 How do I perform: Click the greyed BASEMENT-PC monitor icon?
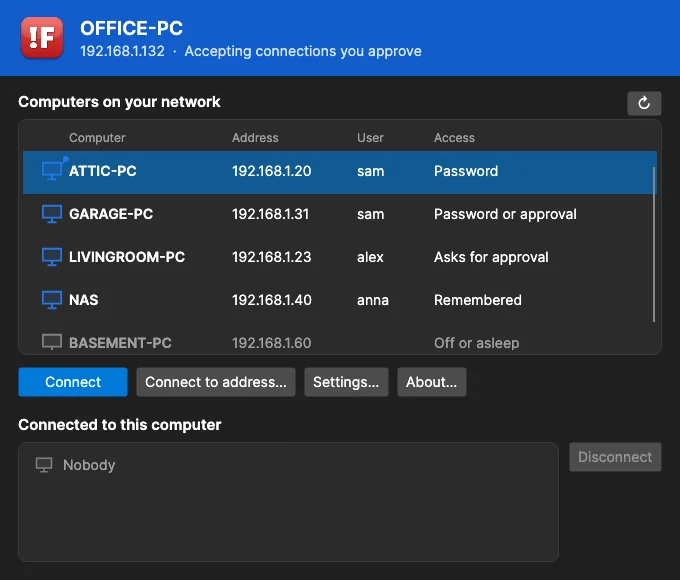[52, 342]
